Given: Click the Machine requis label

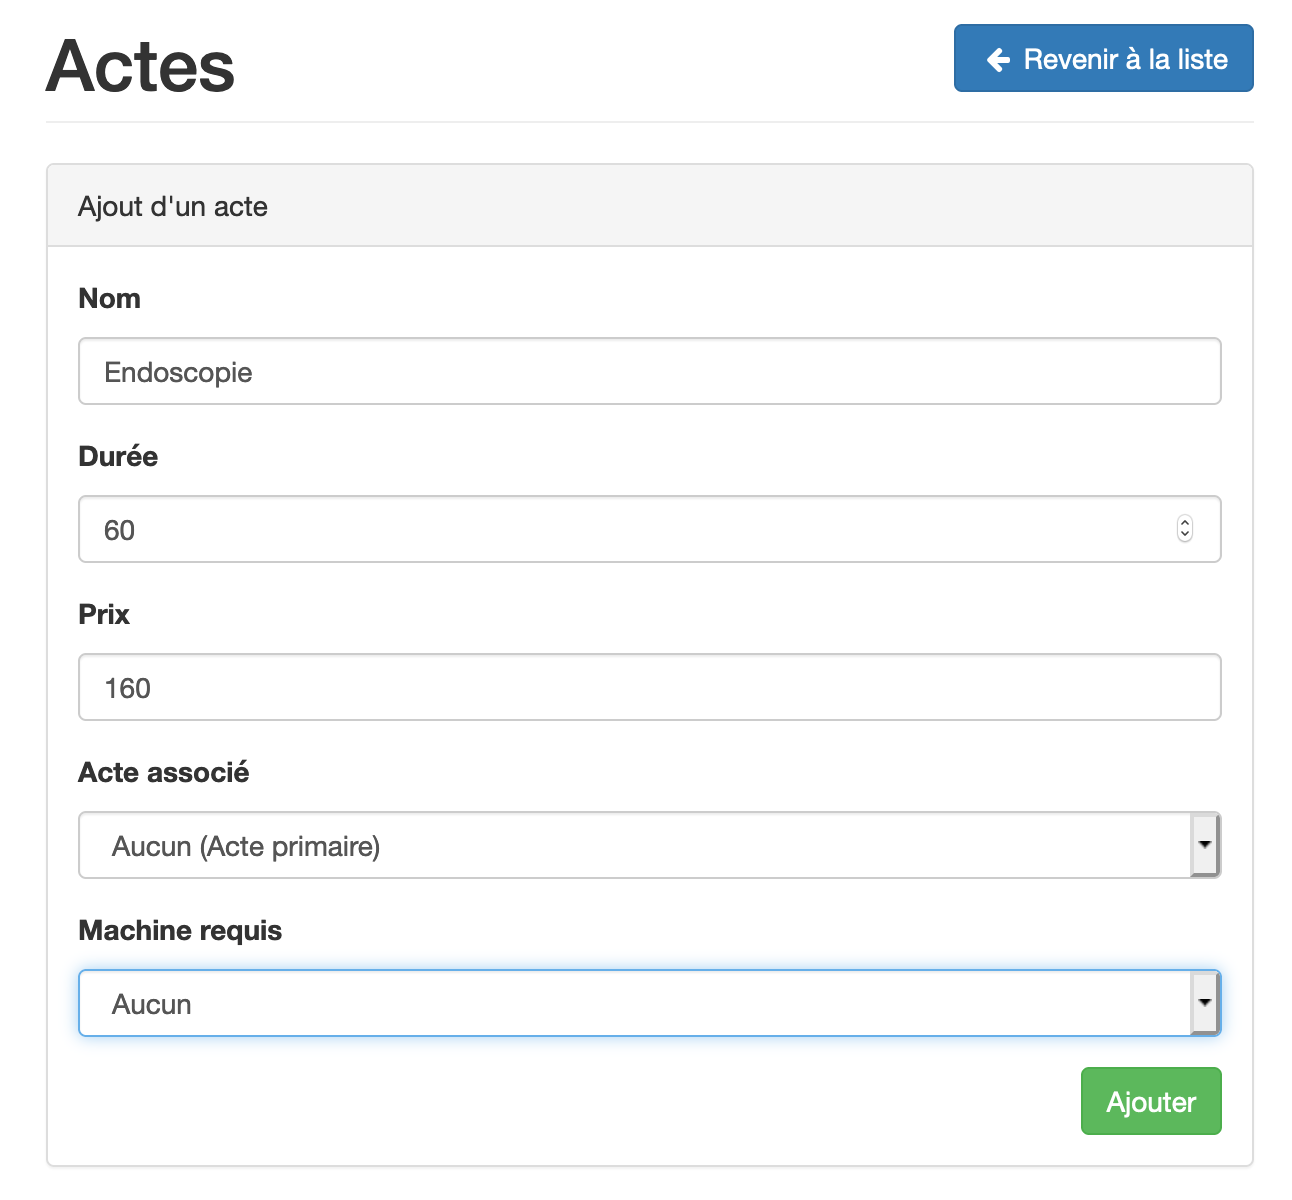Looking at the screenshot, I should pyautogui.click(x=180, y=931).
